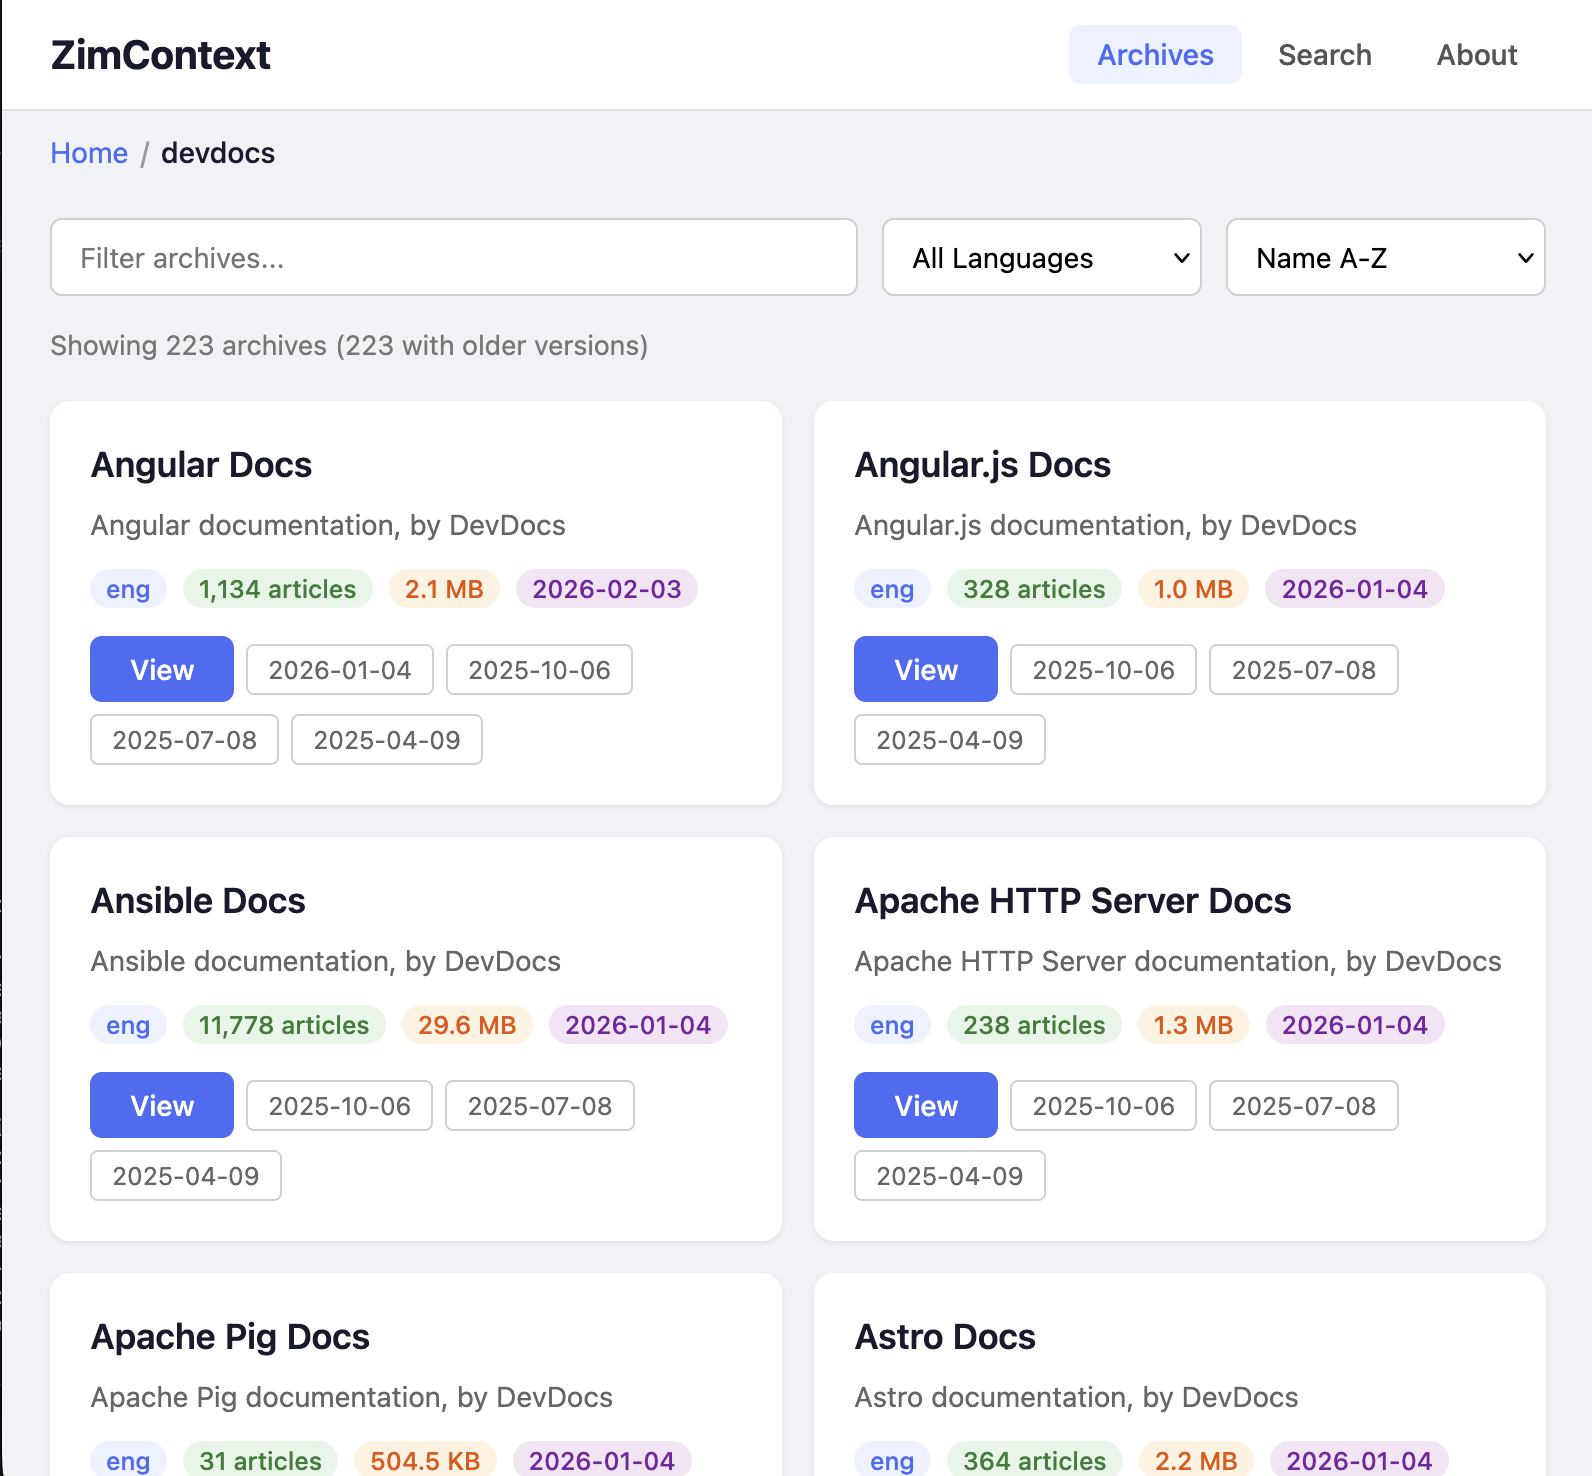Viewport: 1592px width, 1476px height.
Task: Click the Filter archives input field
Action: [x=453, y=258]
